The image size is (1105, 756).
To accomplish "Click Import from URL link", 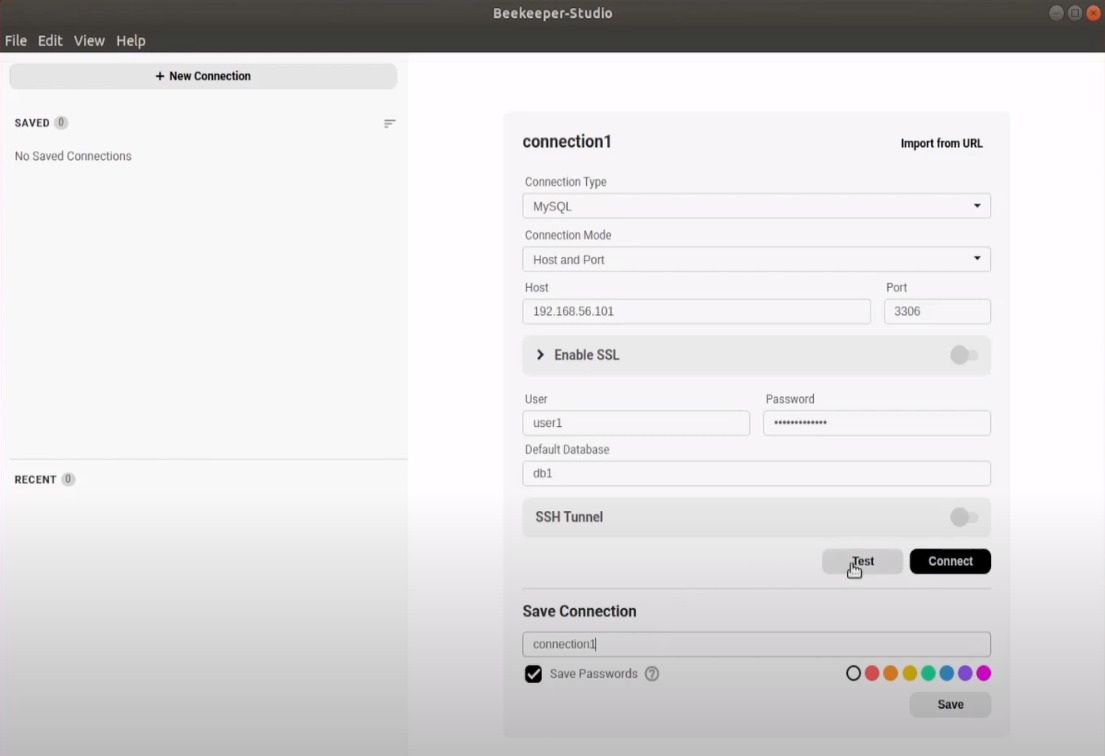I will tap(942, 143).
